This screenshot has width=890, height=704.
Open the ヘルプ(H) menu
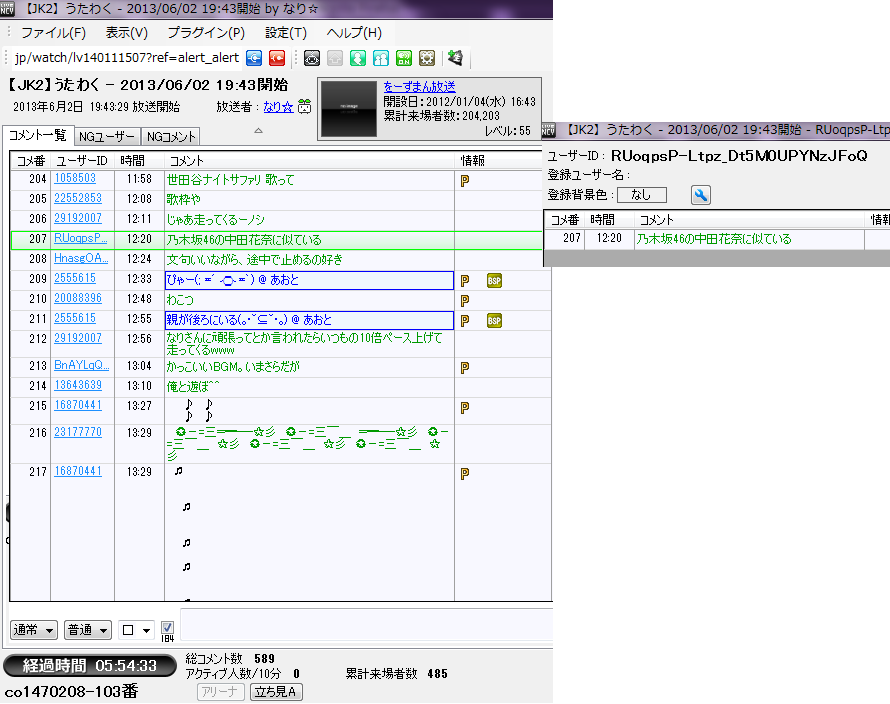(354, 33)
